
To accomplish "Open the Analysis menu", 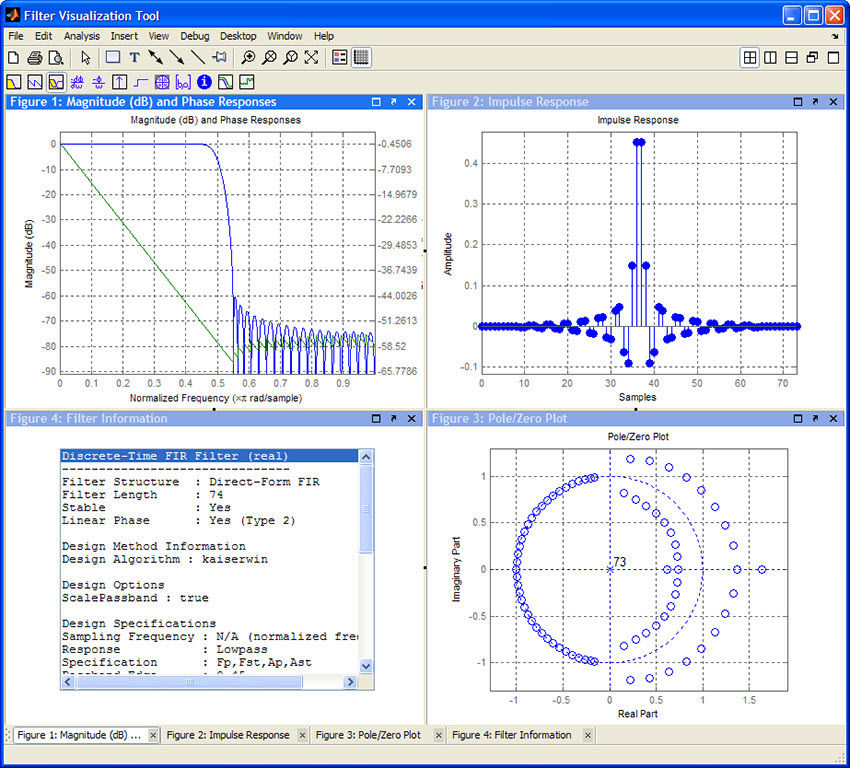I will [x=81, y=36].
